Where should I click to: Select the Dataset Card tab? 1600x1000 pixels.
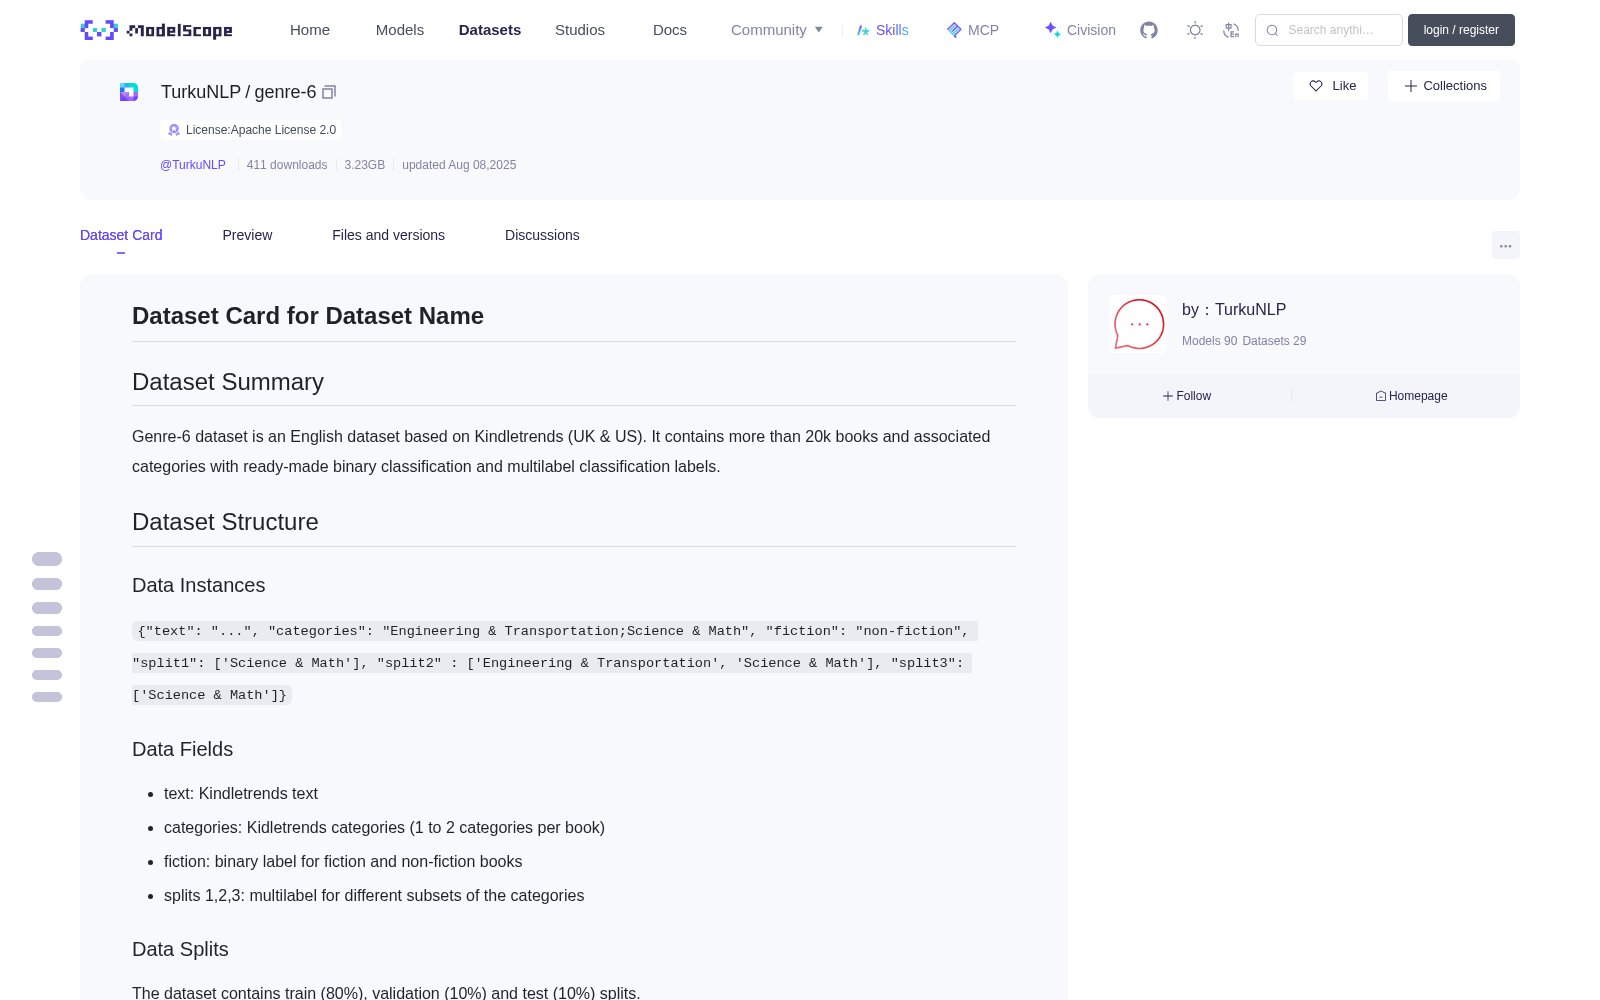point(121,235)
